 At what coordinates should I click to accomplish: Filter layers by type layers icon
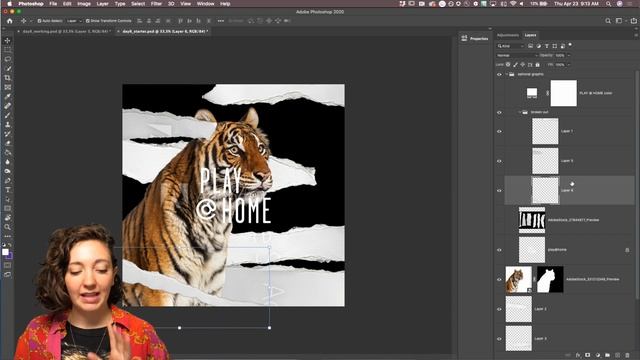pyautogui.click(x=547, y=46)
